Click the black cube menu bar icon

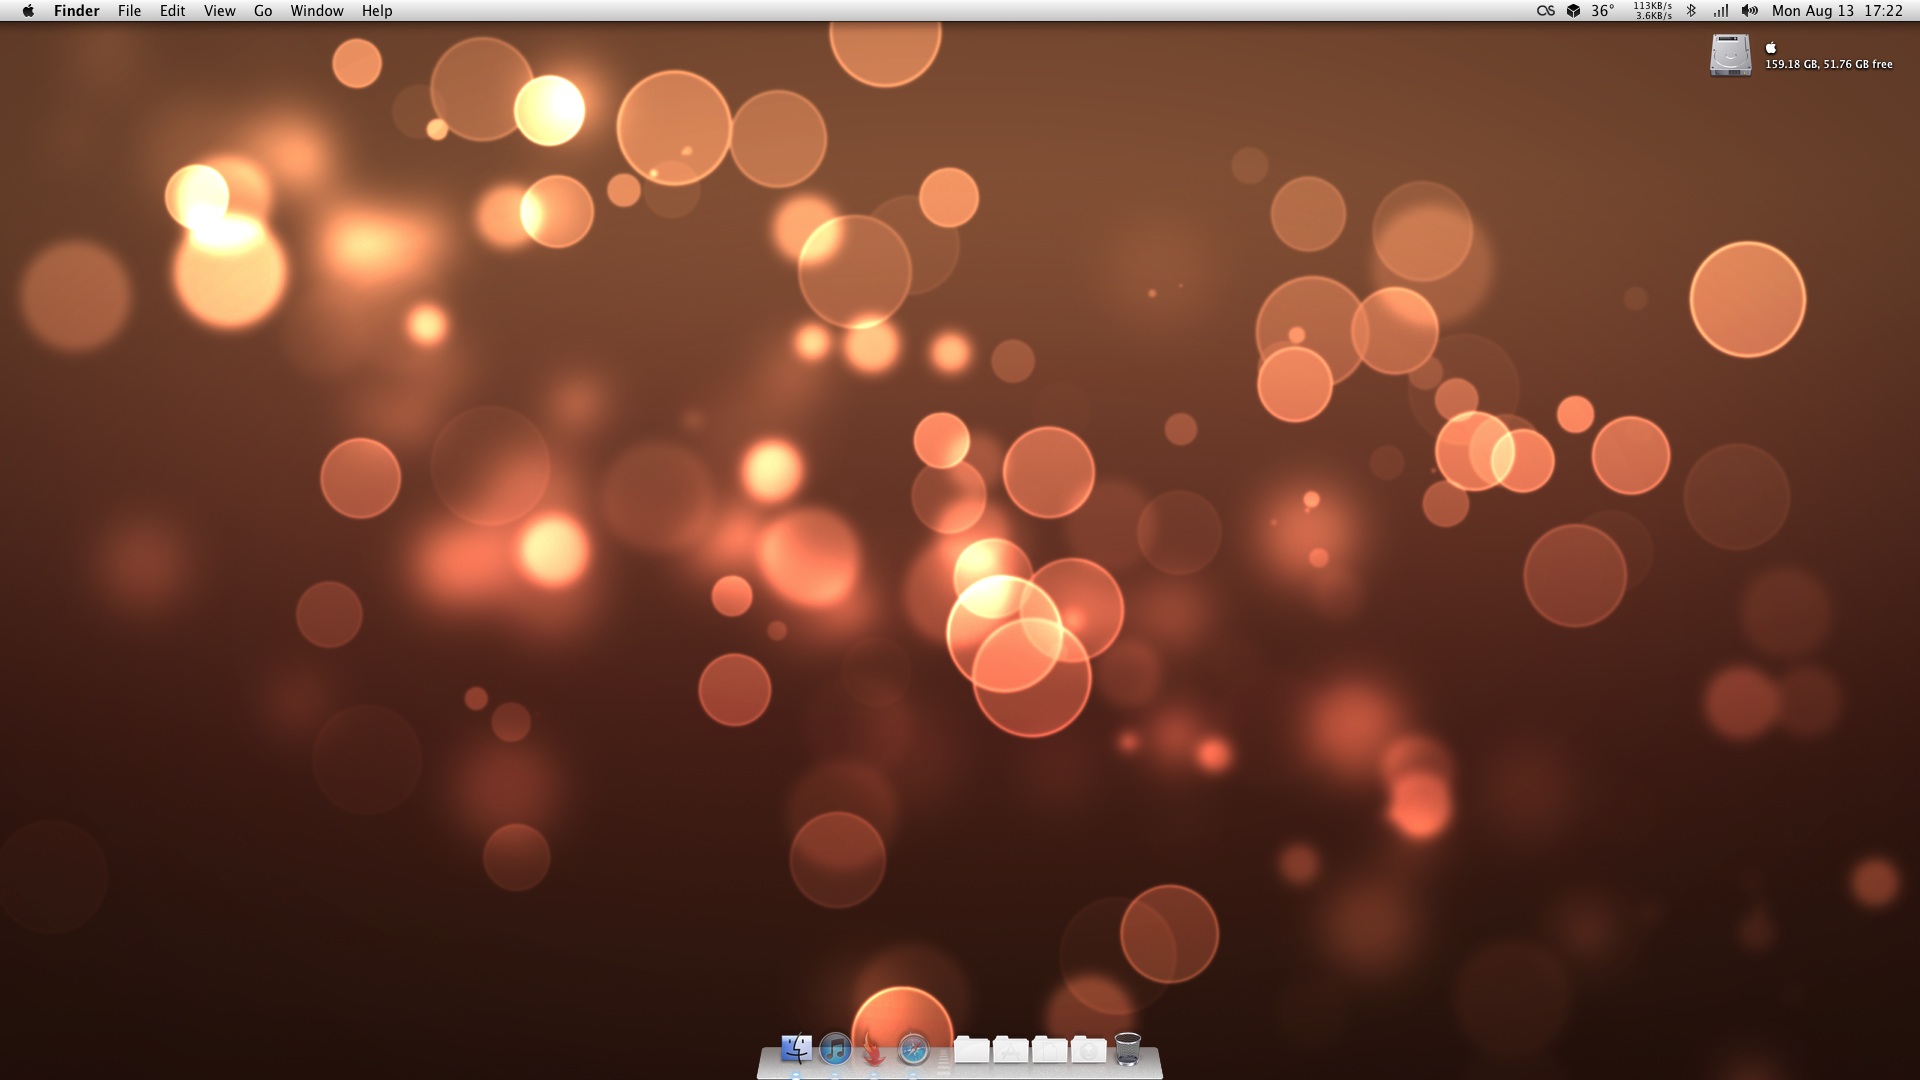[1574, 11]
